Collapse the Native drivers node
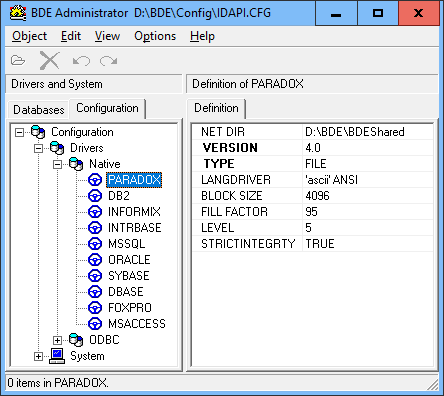 (x=57, y=164)
